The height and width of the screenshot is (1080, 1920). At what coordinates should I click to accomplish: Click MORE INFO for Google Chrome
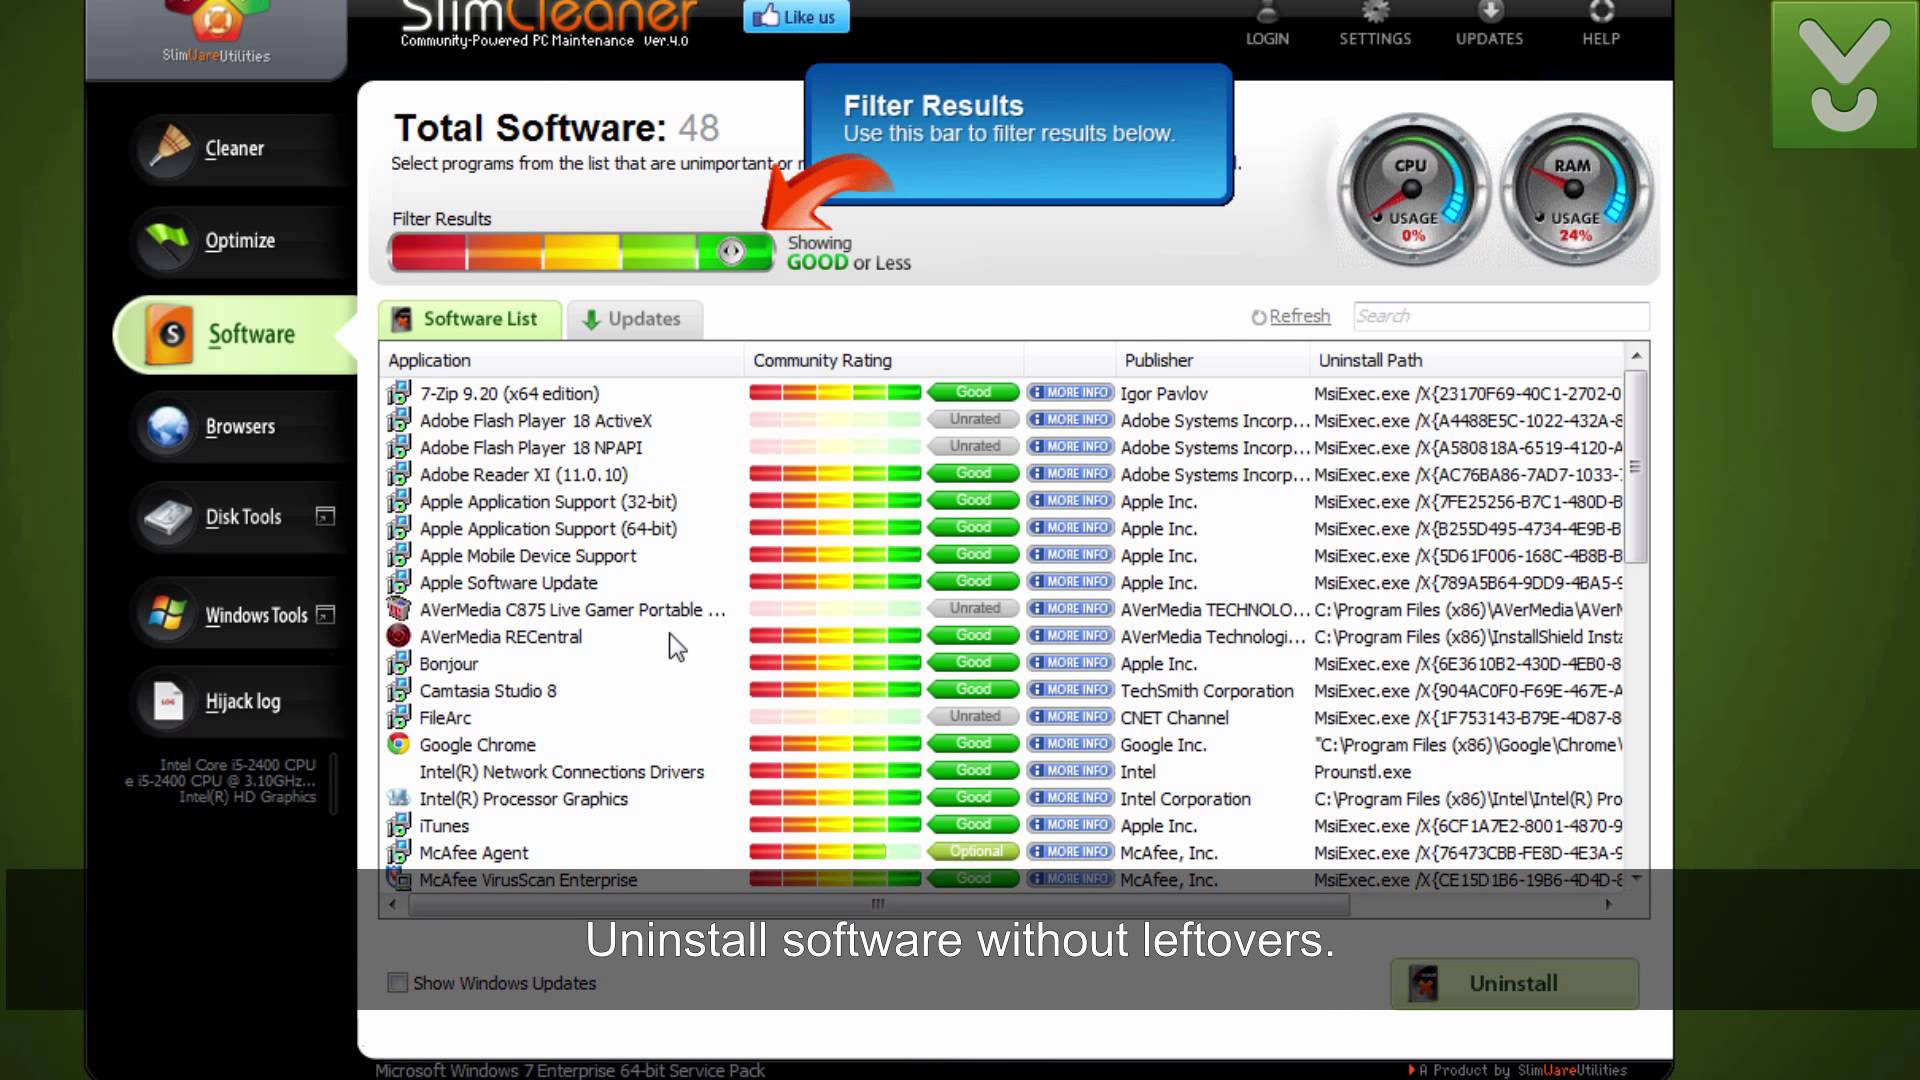(x=1069, y=743)
